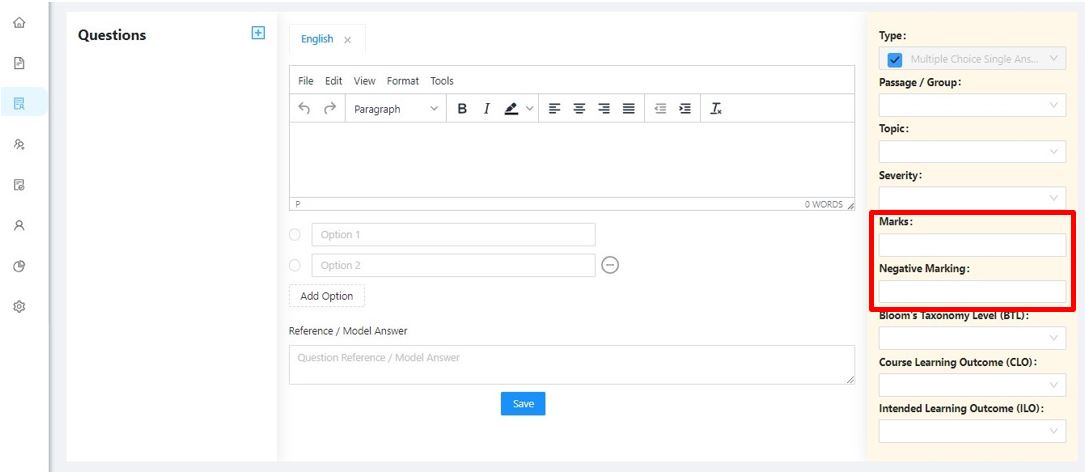
Task: Click the Add Option button
Action: (x=327, y=296)
